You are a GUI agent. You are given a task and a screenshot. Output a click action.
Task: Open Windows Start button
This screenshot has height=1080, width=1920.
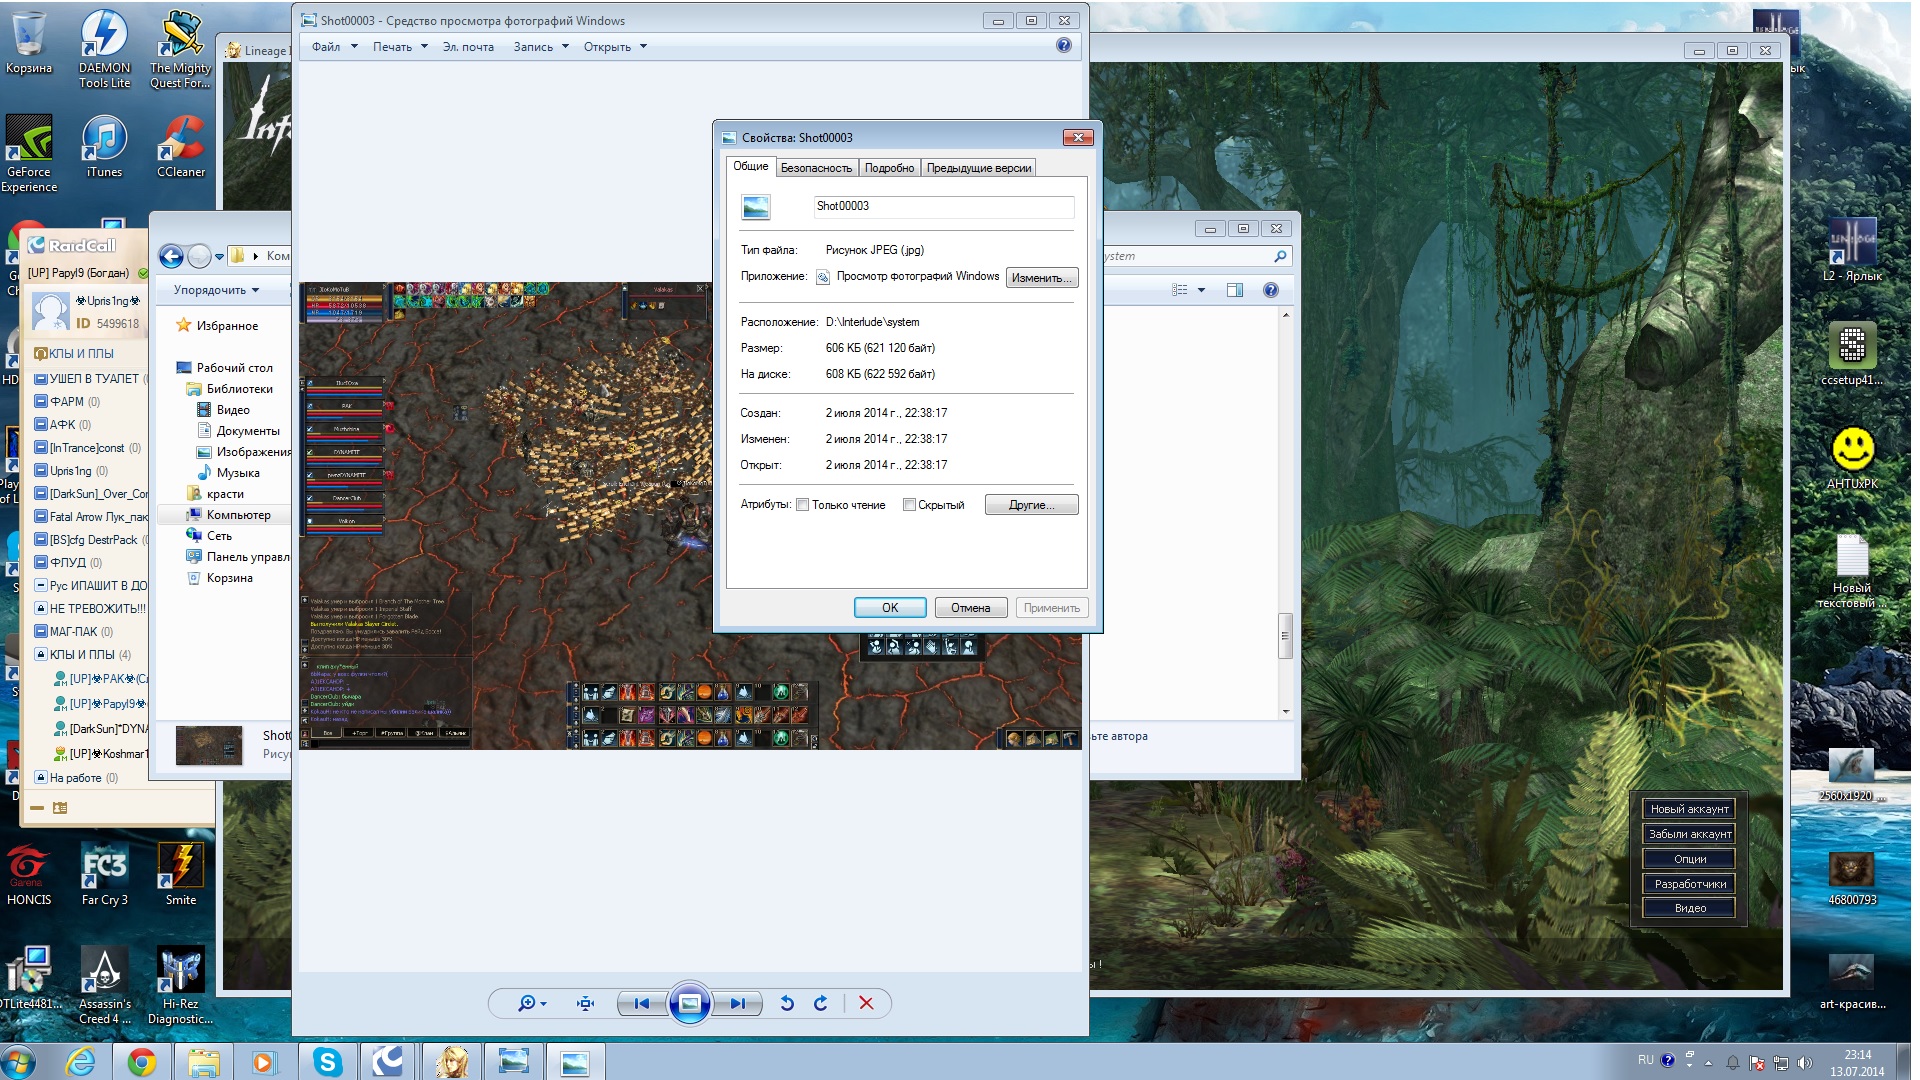19,1061
